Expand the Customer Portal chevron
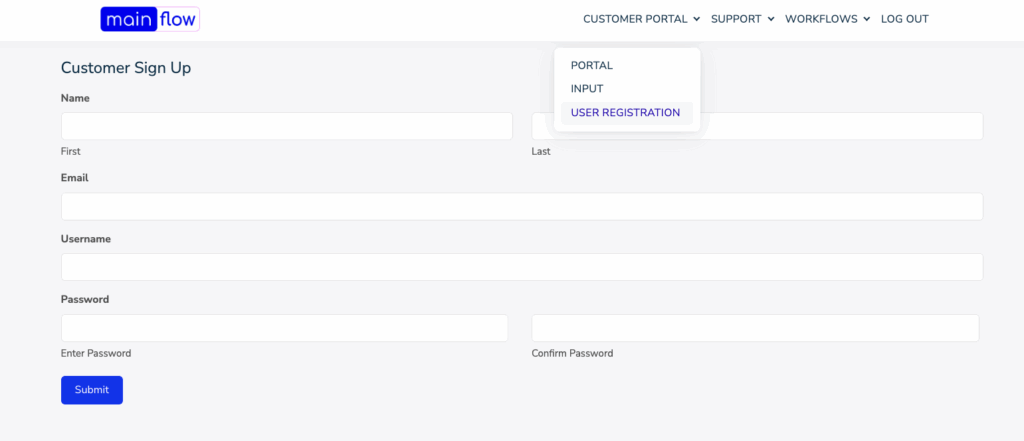1024x441 pixels. pos(696,20)
